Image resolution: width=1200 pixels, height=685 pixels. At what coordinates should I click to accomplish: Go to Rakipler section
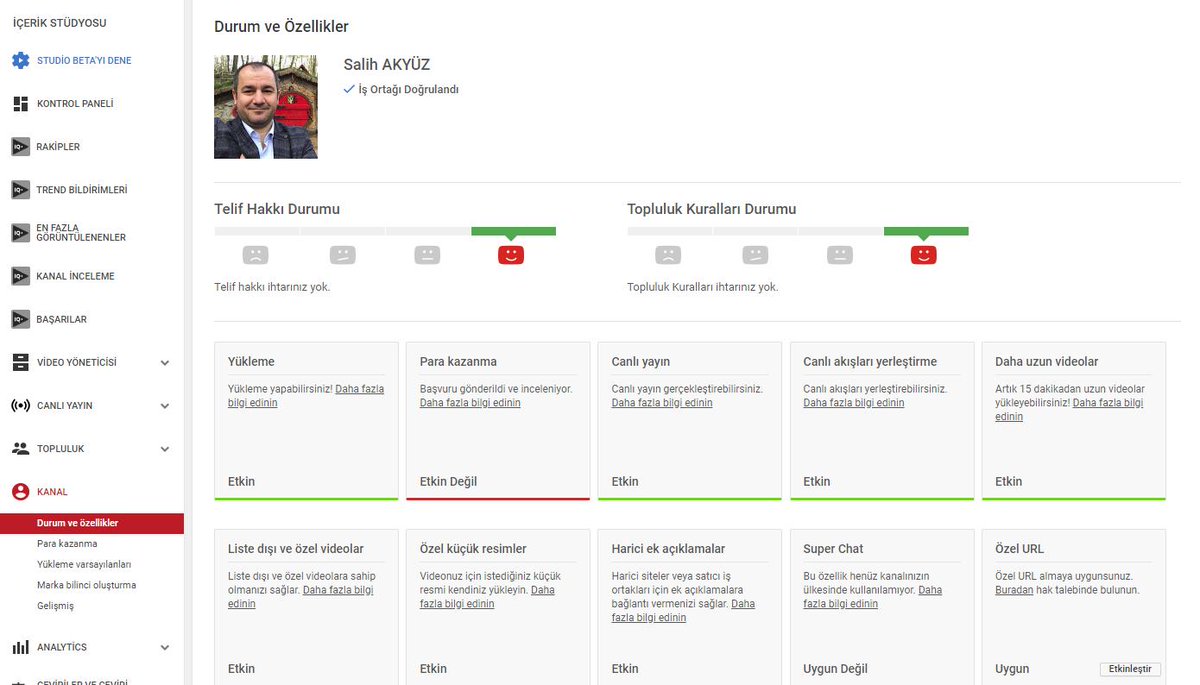[x=58, y=147]
